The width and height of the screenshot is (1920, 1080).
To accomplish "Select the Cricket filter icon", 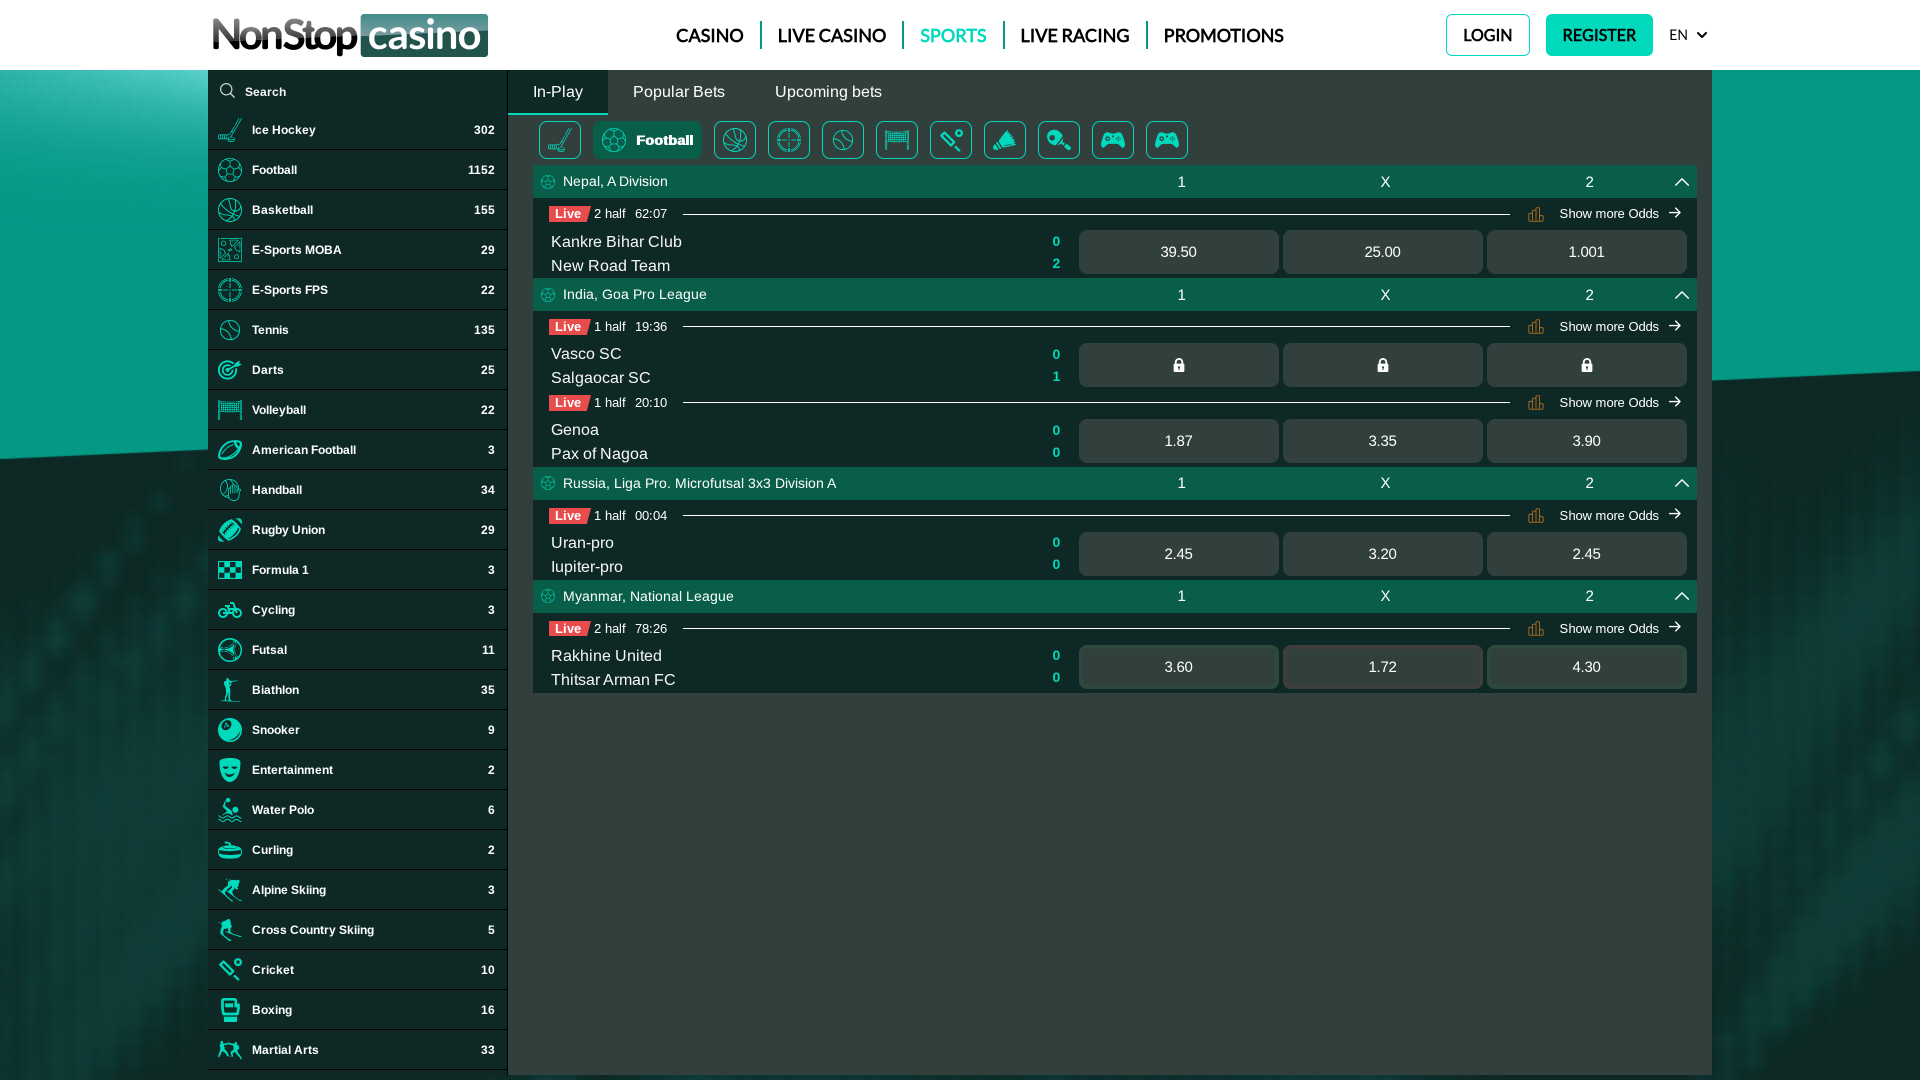I will [x=951, y=140].
